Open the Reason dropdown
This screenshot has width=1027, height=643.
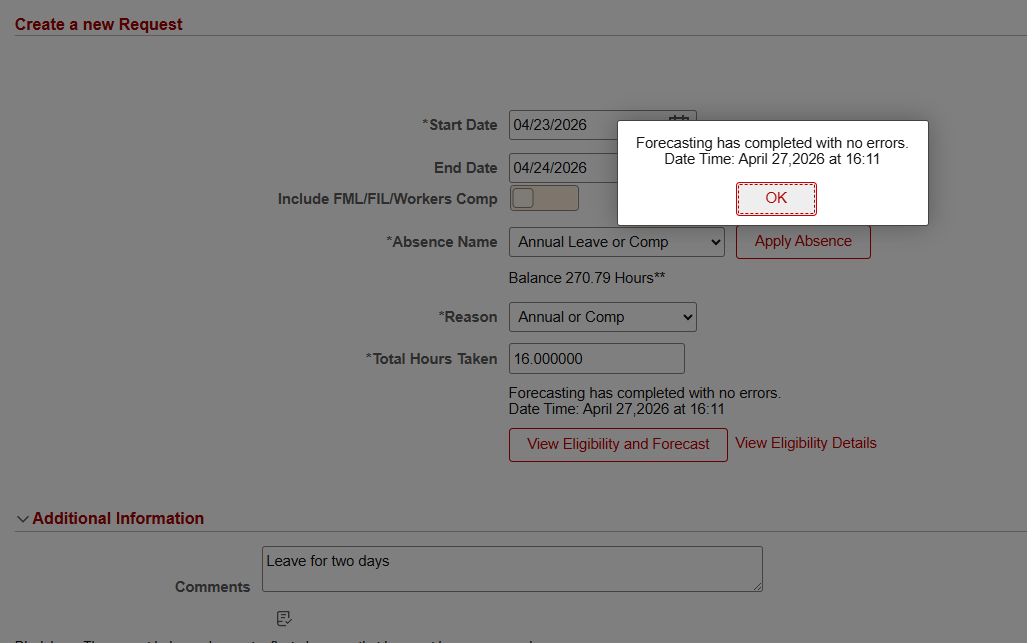603,317
